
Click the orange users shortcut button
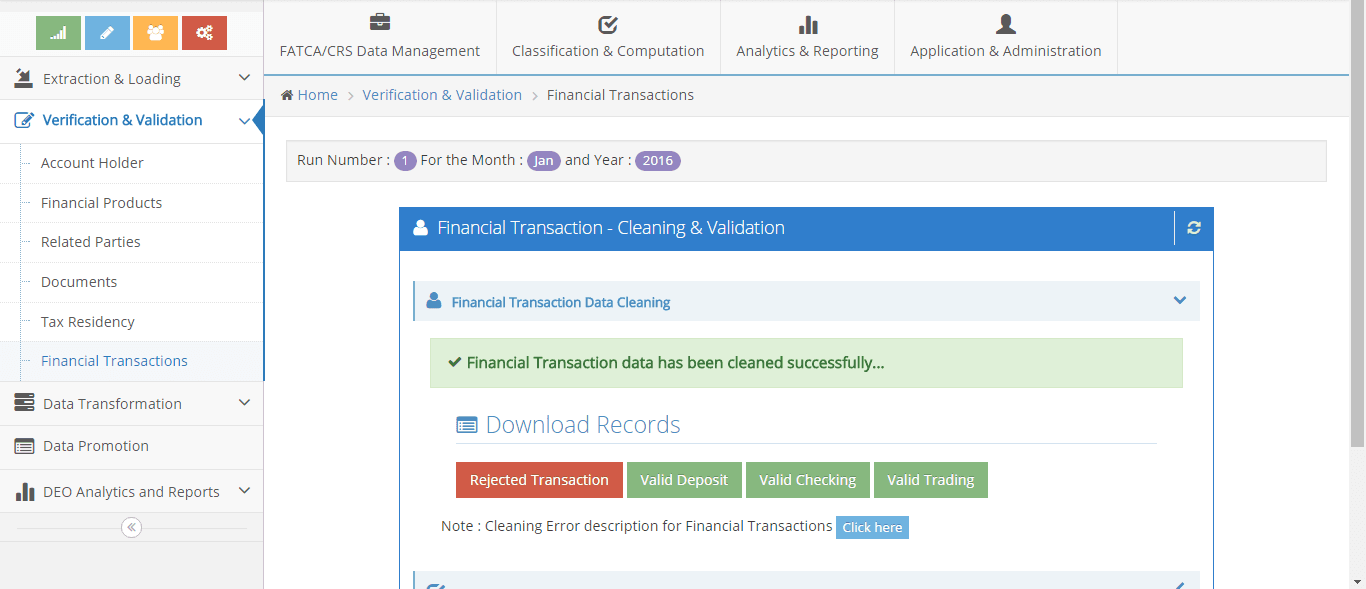(x=155, y=33)
